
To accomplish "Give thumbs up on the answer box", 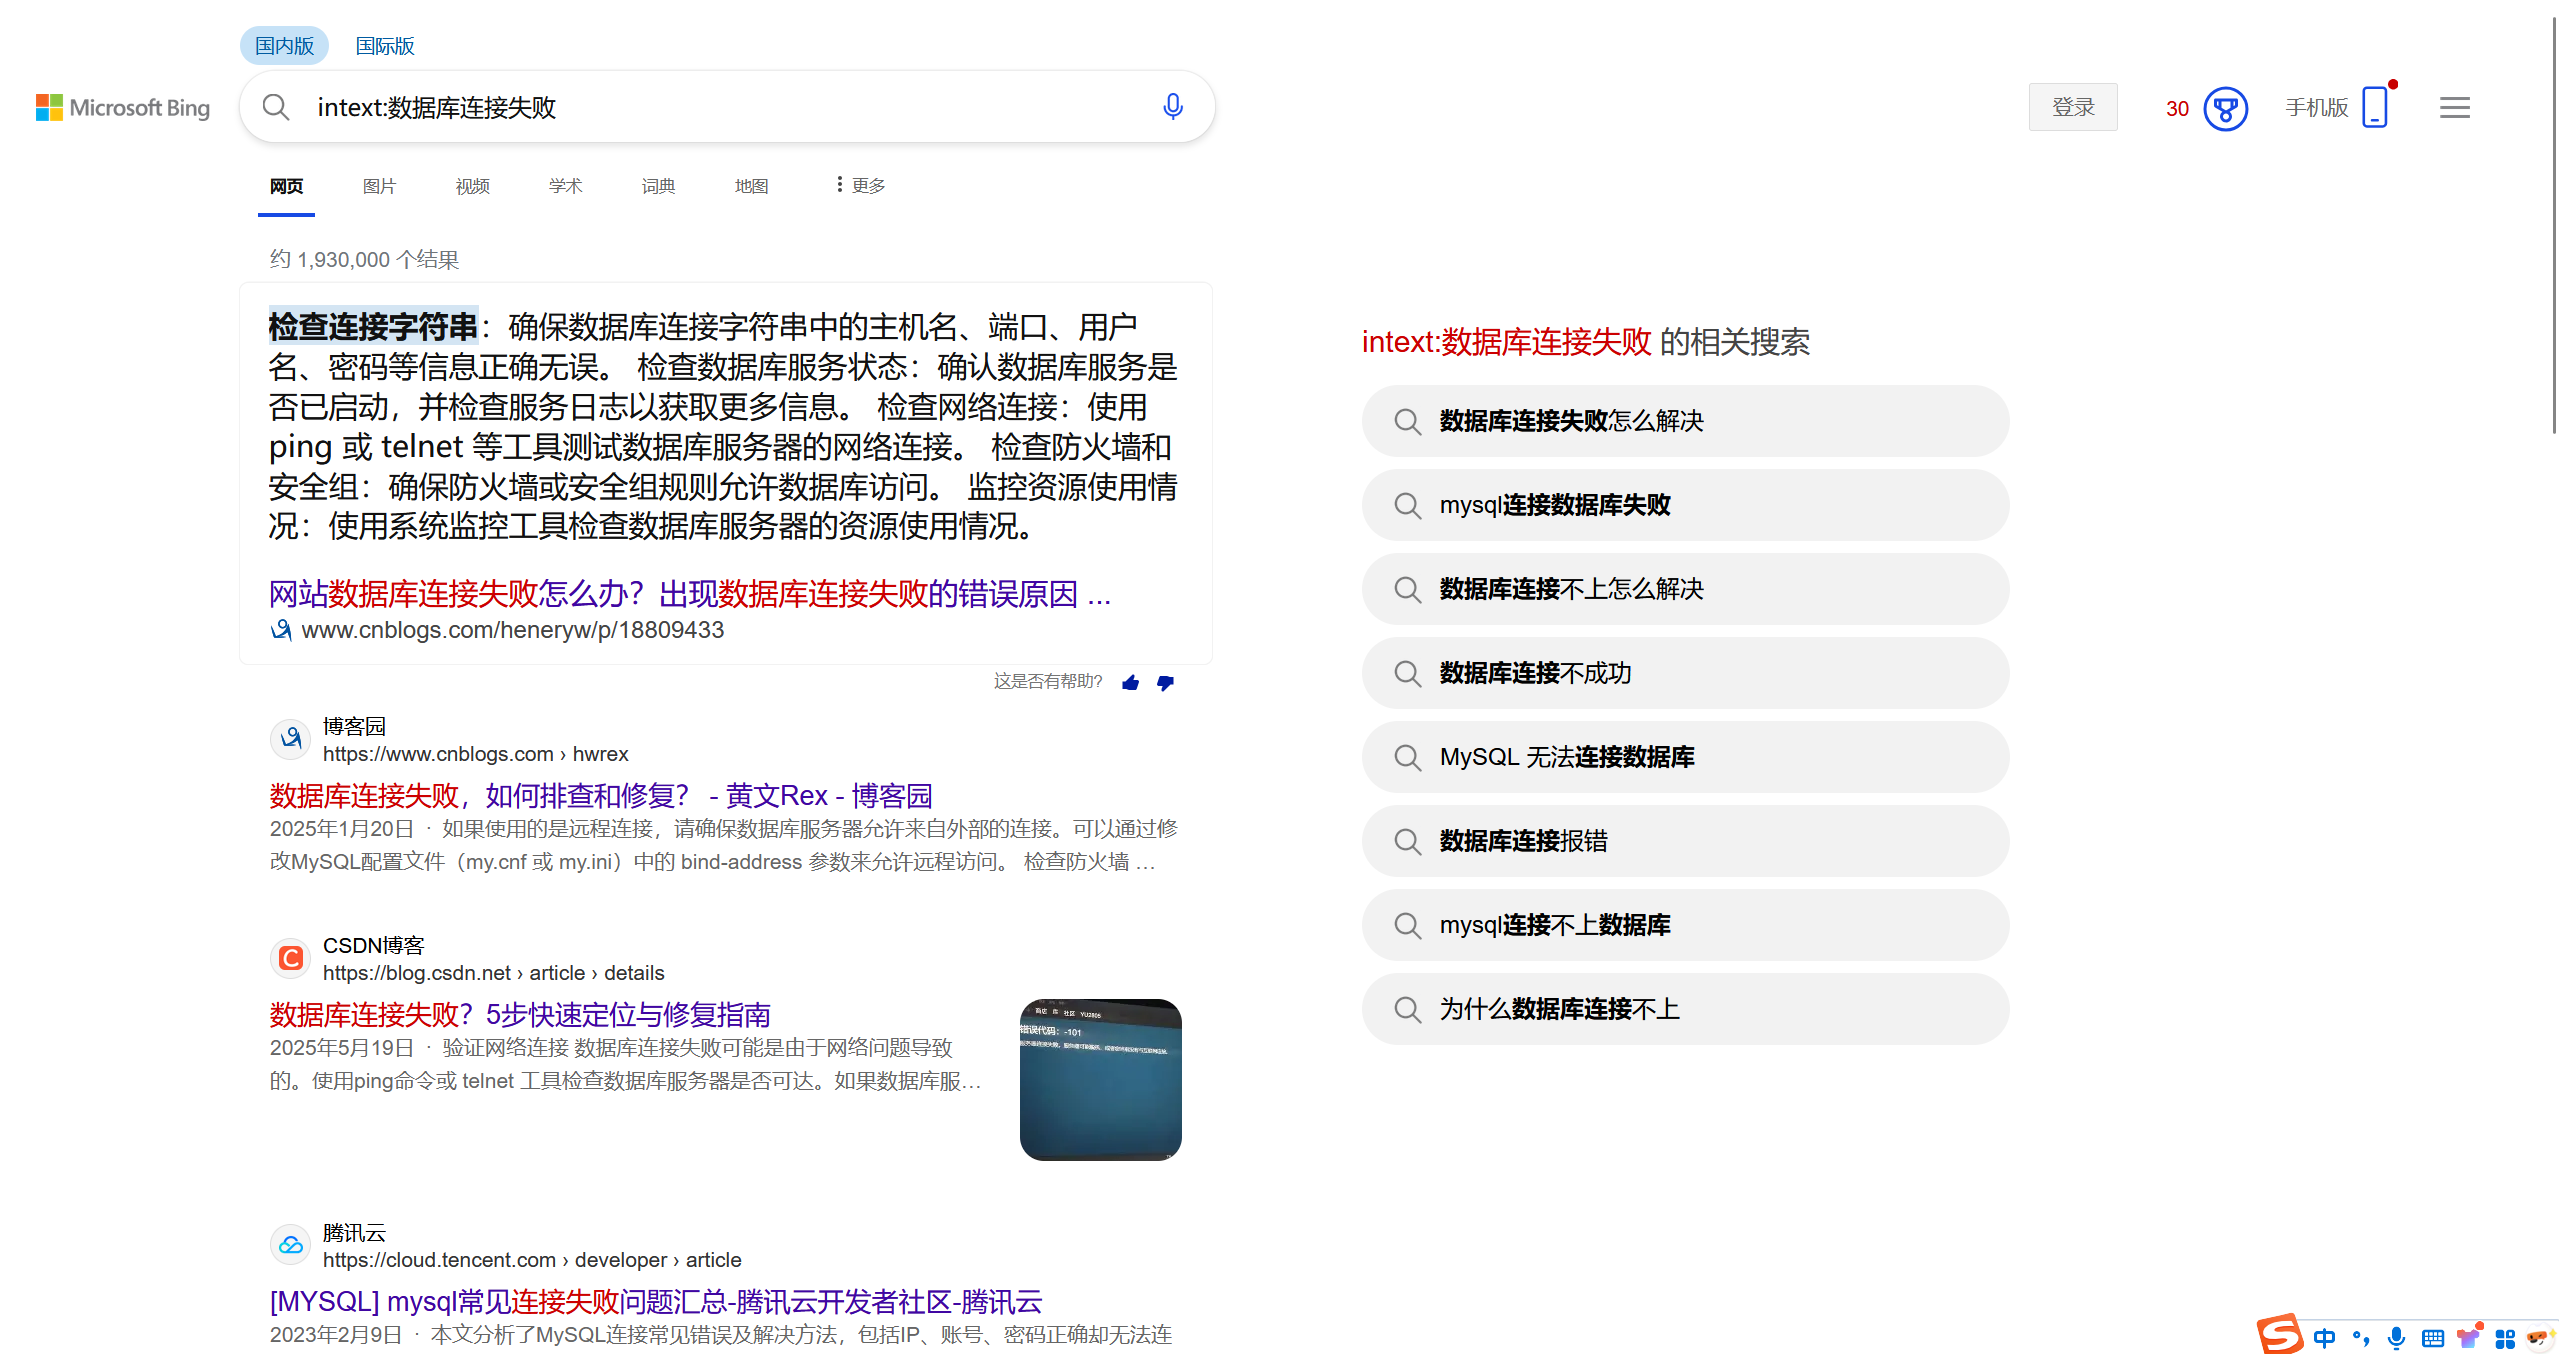I will coord(1130,682).
